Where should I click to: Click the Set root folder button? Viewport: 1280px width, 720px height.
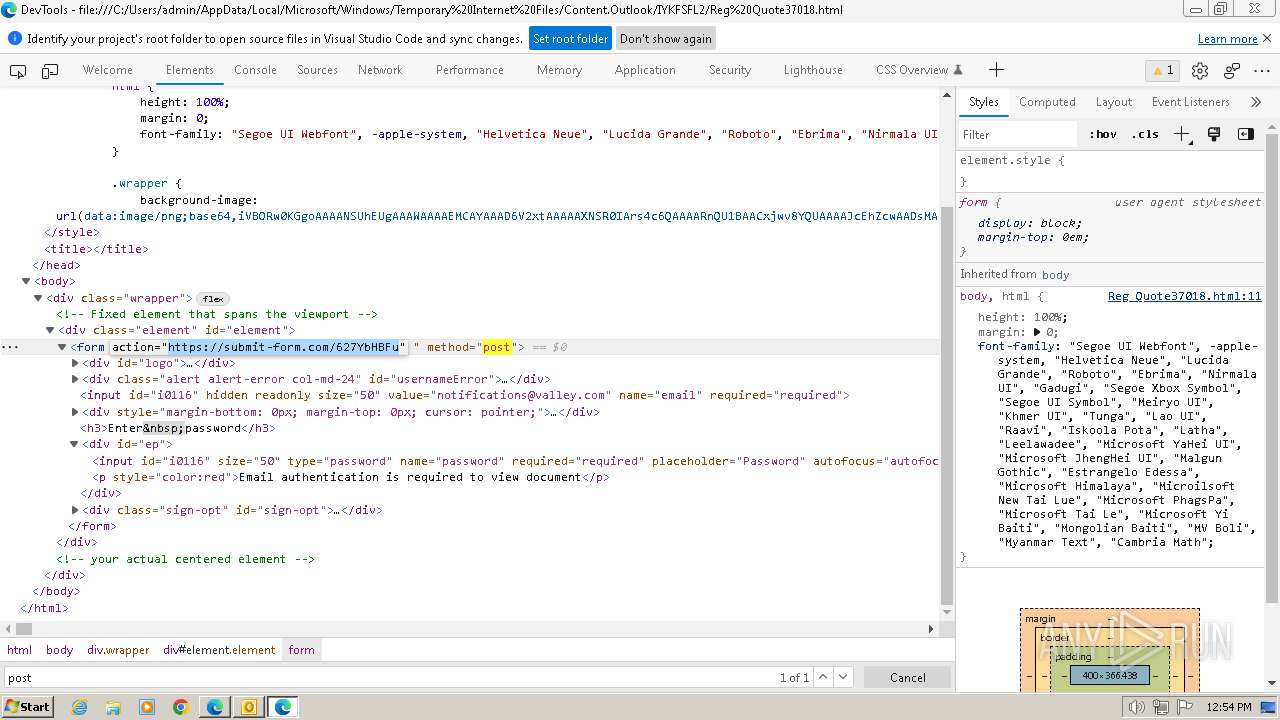[x=570, y=39]
